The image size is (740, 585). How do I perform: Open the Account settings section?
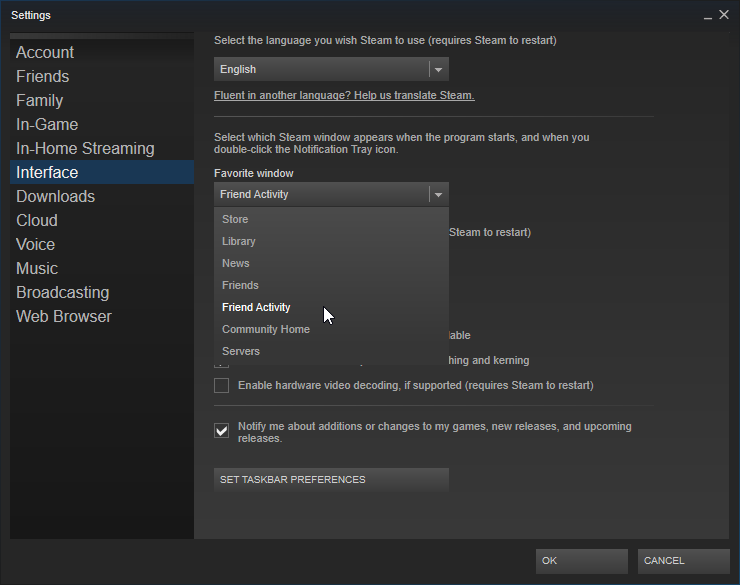tap(102, 52)
